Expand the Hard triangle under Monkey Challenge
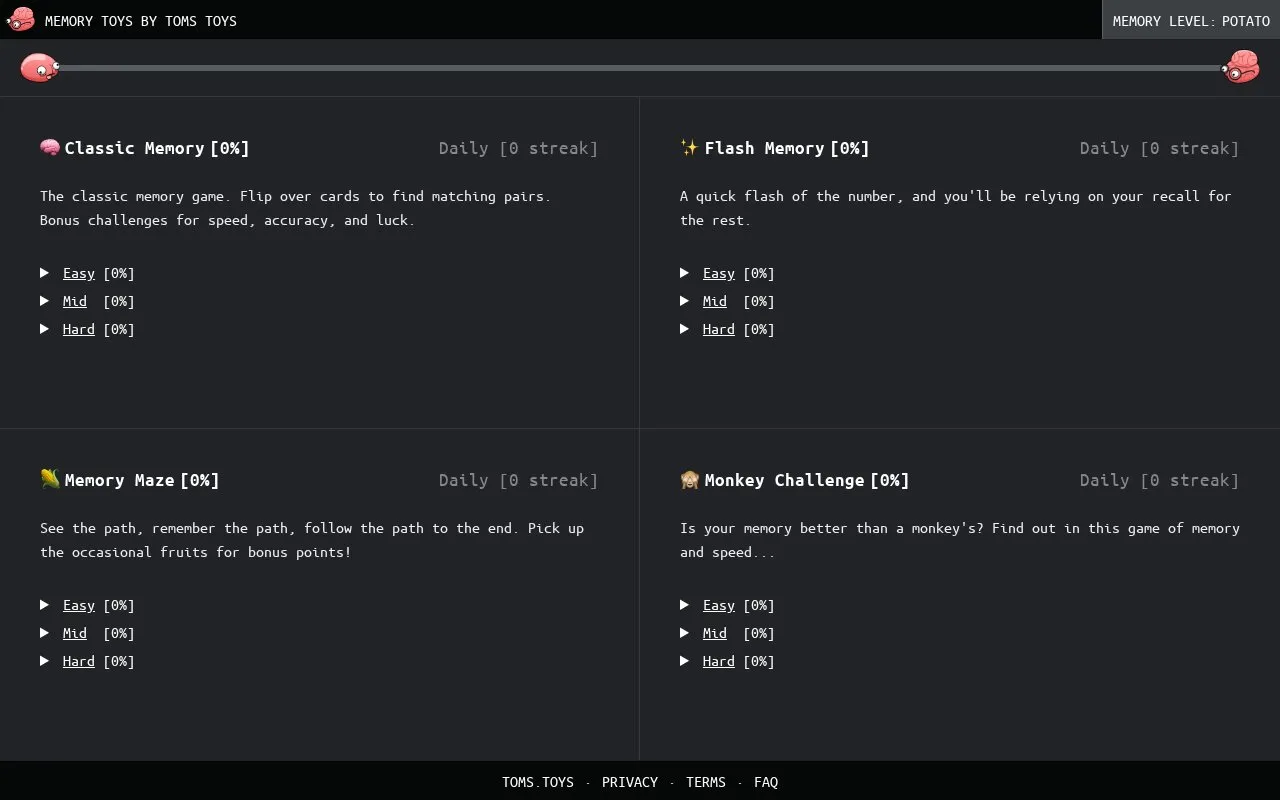1280x800 pixels. [x=684, y=660]
